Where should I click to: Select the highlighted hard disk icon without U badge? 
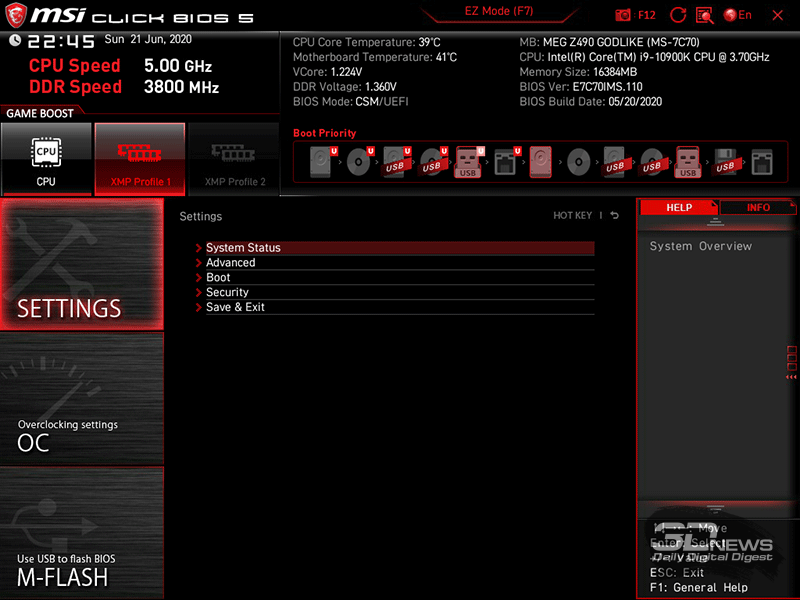click(x=541, y=162)
